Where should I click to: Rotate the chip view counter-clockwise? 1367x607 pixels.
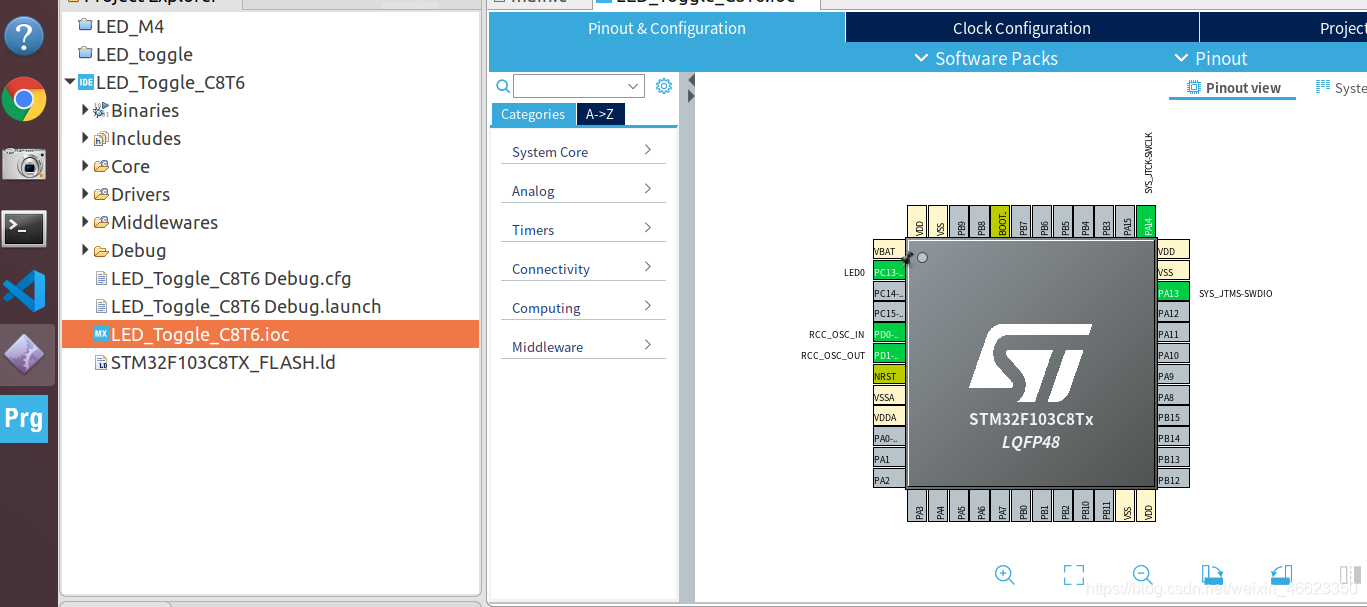[1281, 574]
